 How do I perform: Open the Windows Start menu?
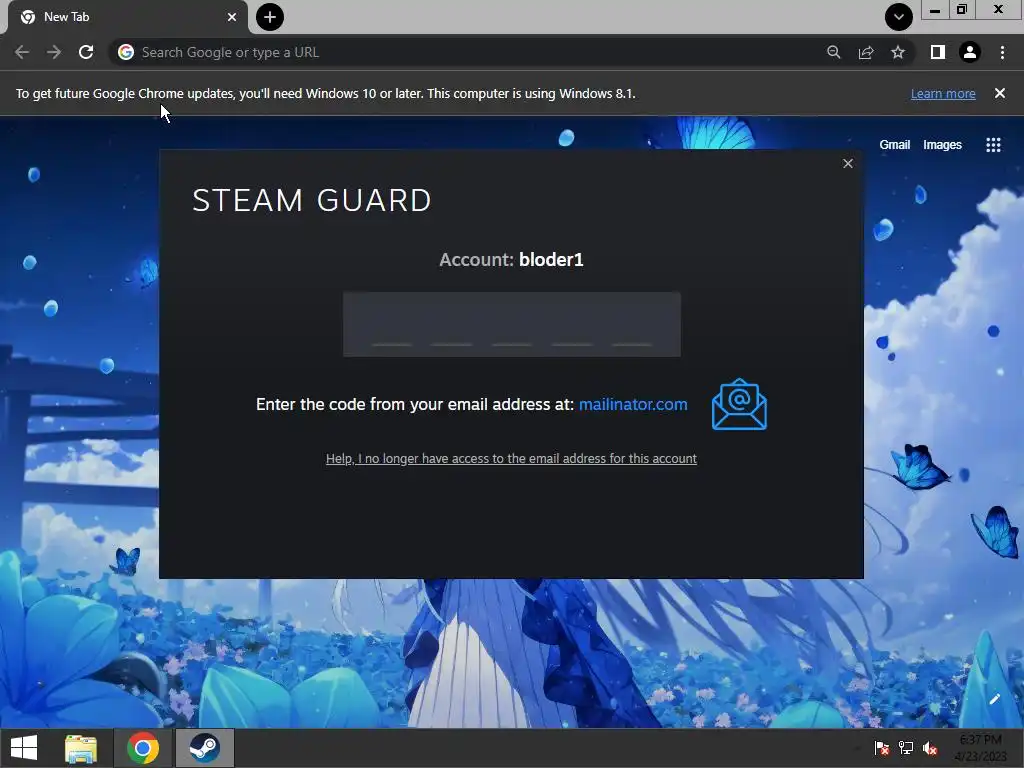pos(24,748)
